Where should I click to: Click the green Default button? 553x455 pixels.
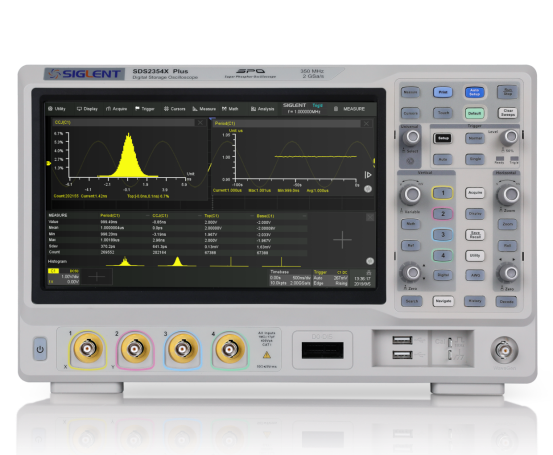pyautogui.click(x=474, y=113)
